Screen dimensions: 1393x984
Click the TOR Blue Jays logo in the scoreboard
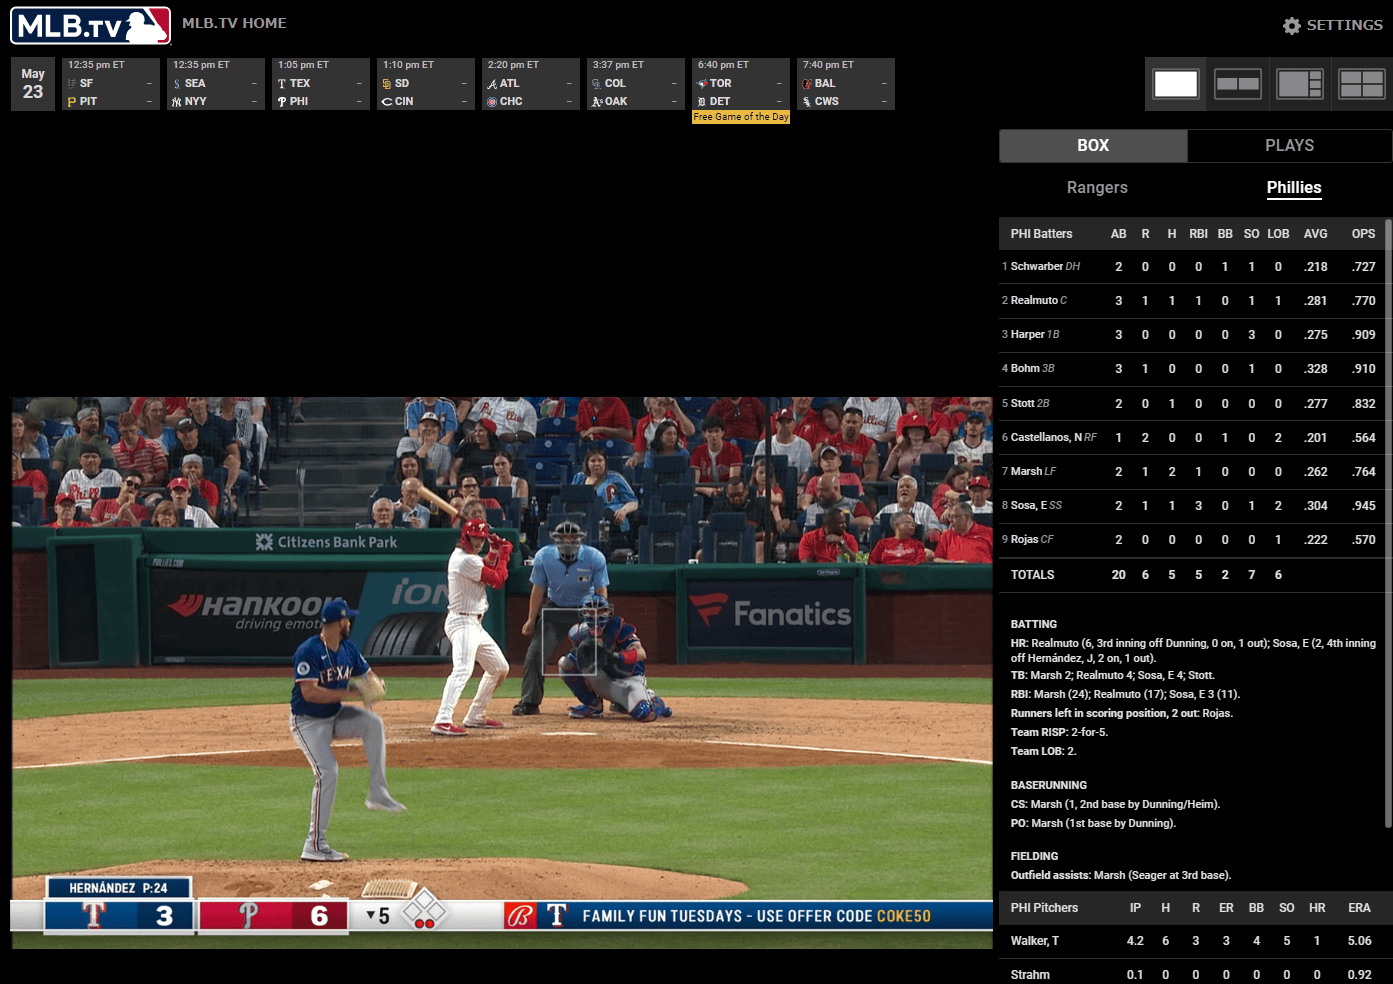(702, 84)
